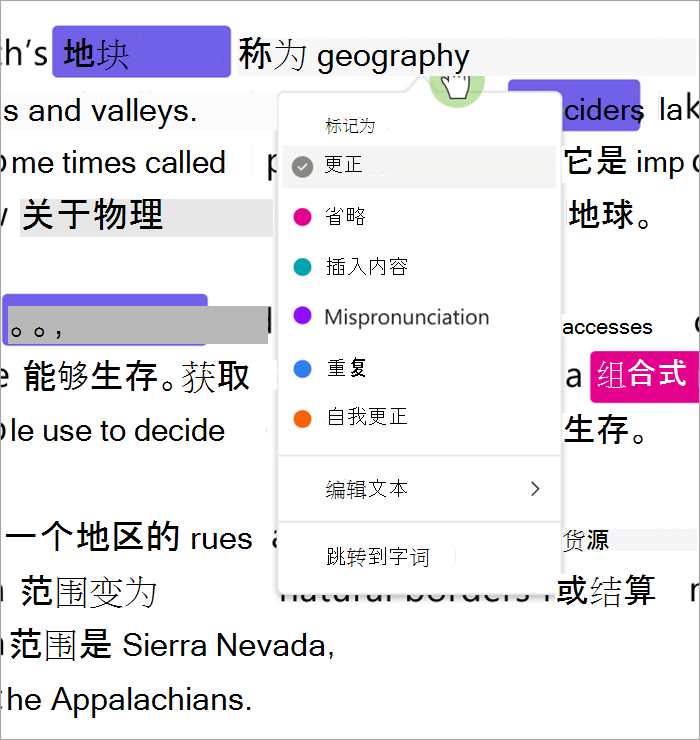Click the orange 自我更正 color dot
This screenshot has width=700, height=740.
302,419
